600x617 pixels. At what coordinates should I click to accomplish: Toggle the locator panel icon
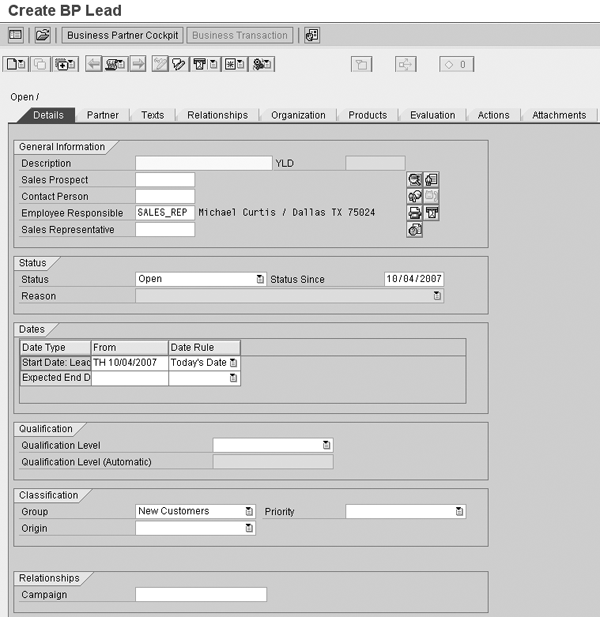pos(15,35)
